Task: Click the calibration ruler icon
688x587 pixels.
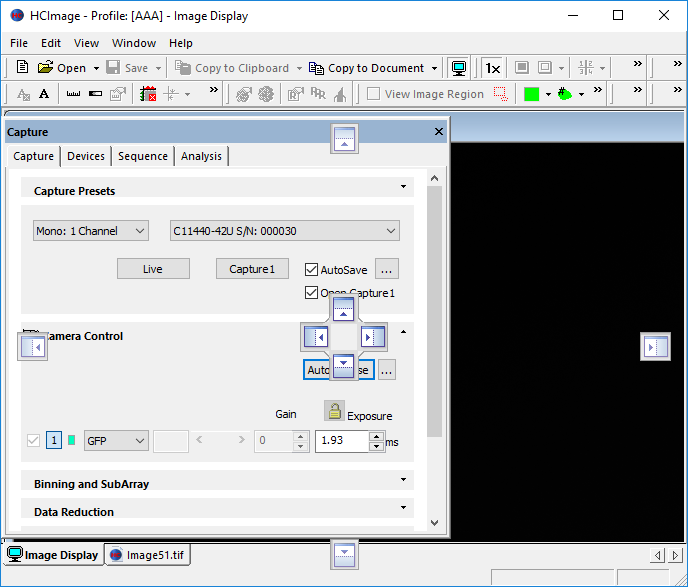Action: [73, 94]
